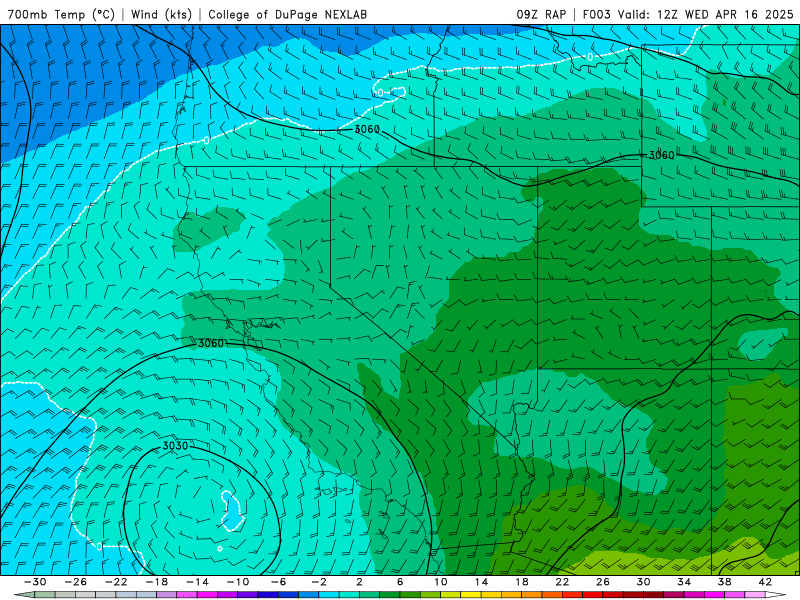Screen dimensions: 800x600
Task: Select the "09Z RAP" model run label
Action: click(x=541, y=14)
